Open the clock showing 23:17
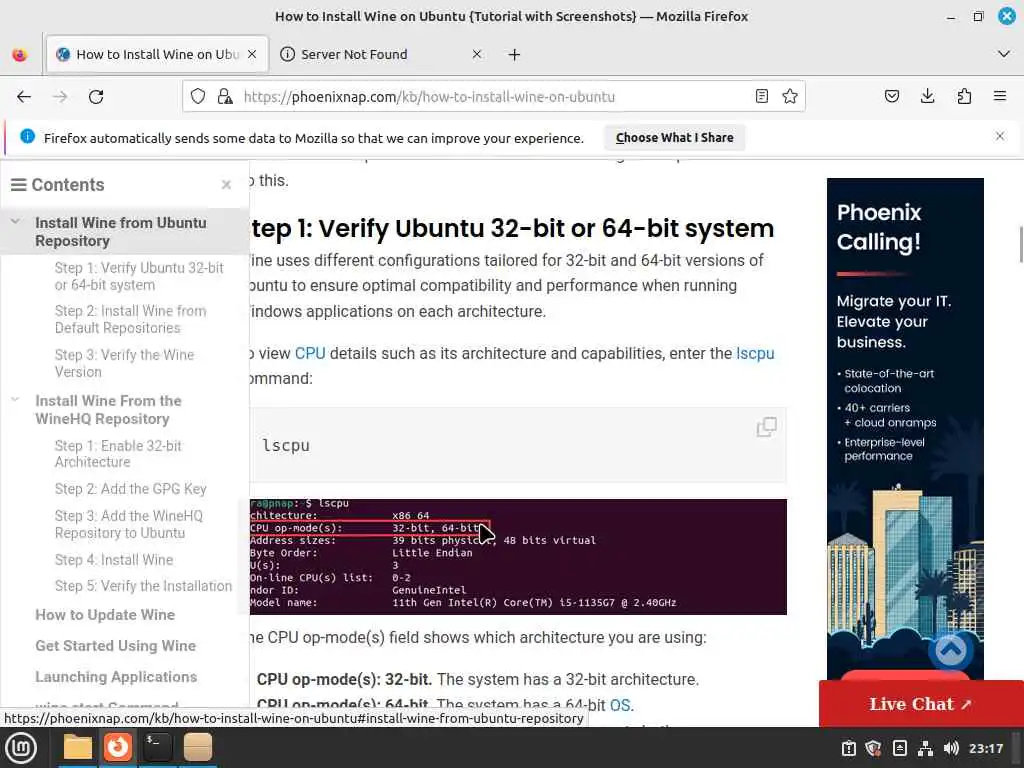 click(985, 748)
